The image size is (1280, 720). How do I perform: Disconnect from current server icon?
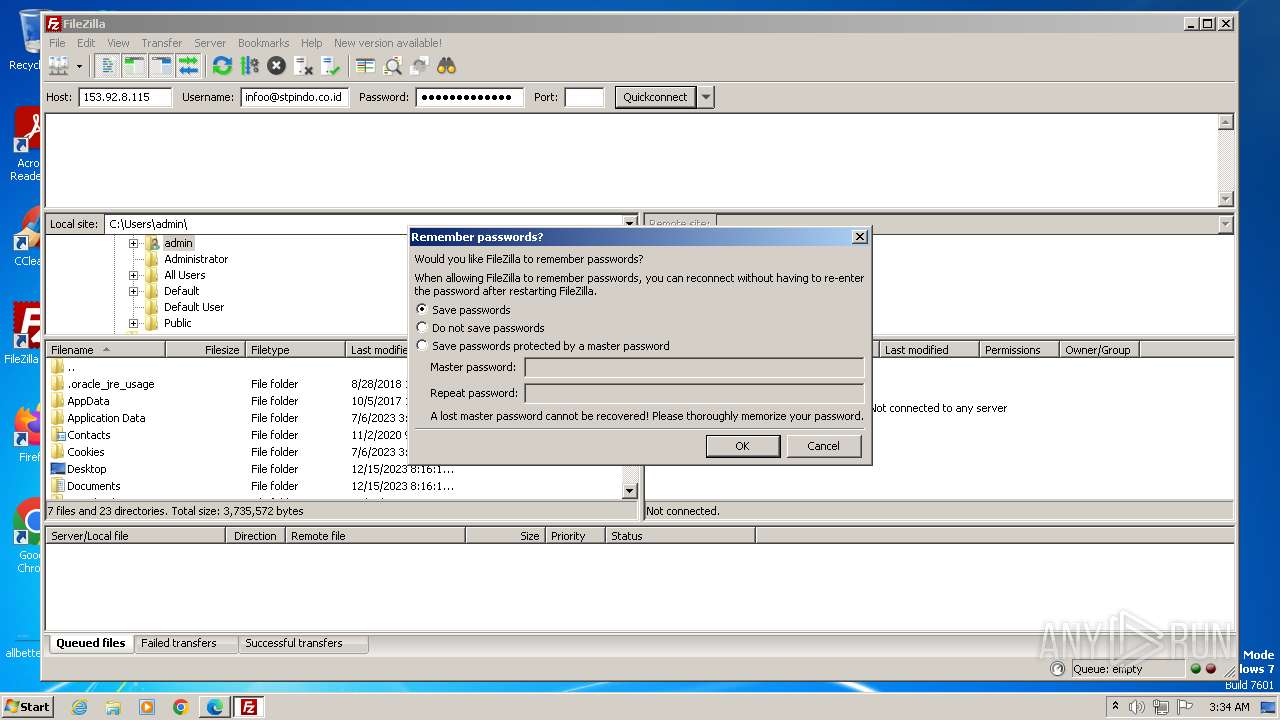click(303, 66)
